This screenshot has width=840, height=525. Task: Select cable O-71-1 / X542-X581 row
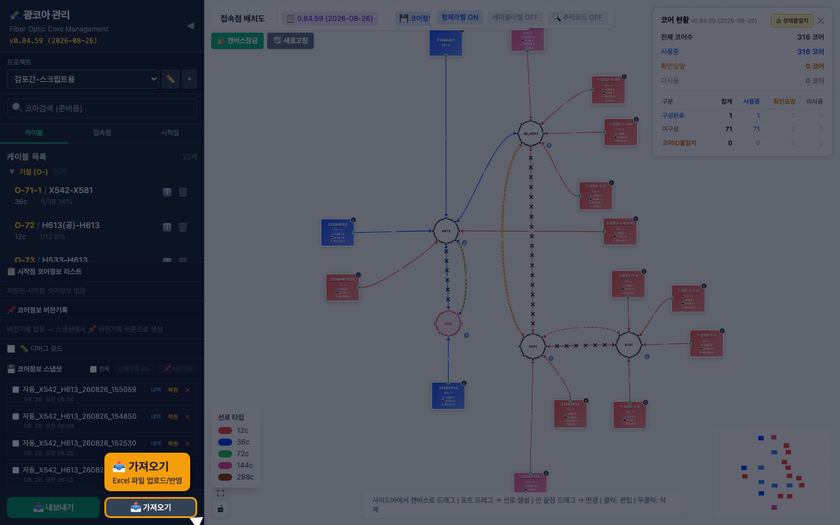(x=102, y=196)
